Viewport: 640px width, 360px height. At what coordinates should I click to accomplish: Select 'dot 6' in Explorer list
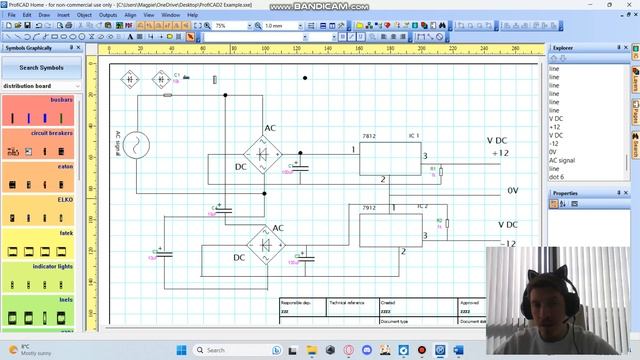556,177
